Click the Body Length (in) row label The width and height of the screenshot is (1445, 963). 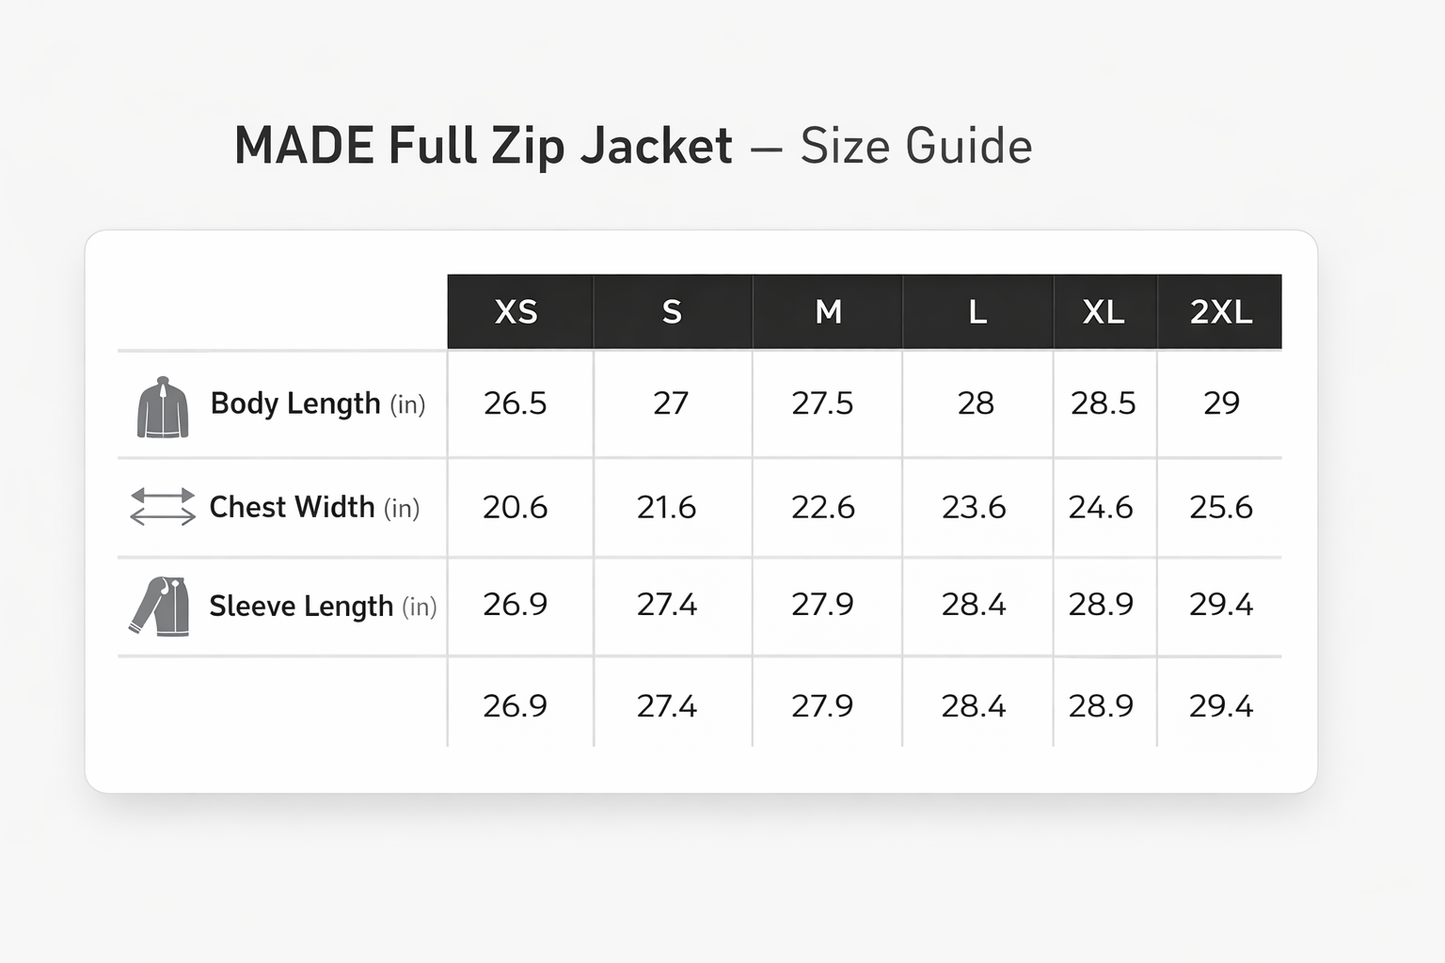point(318,404)
